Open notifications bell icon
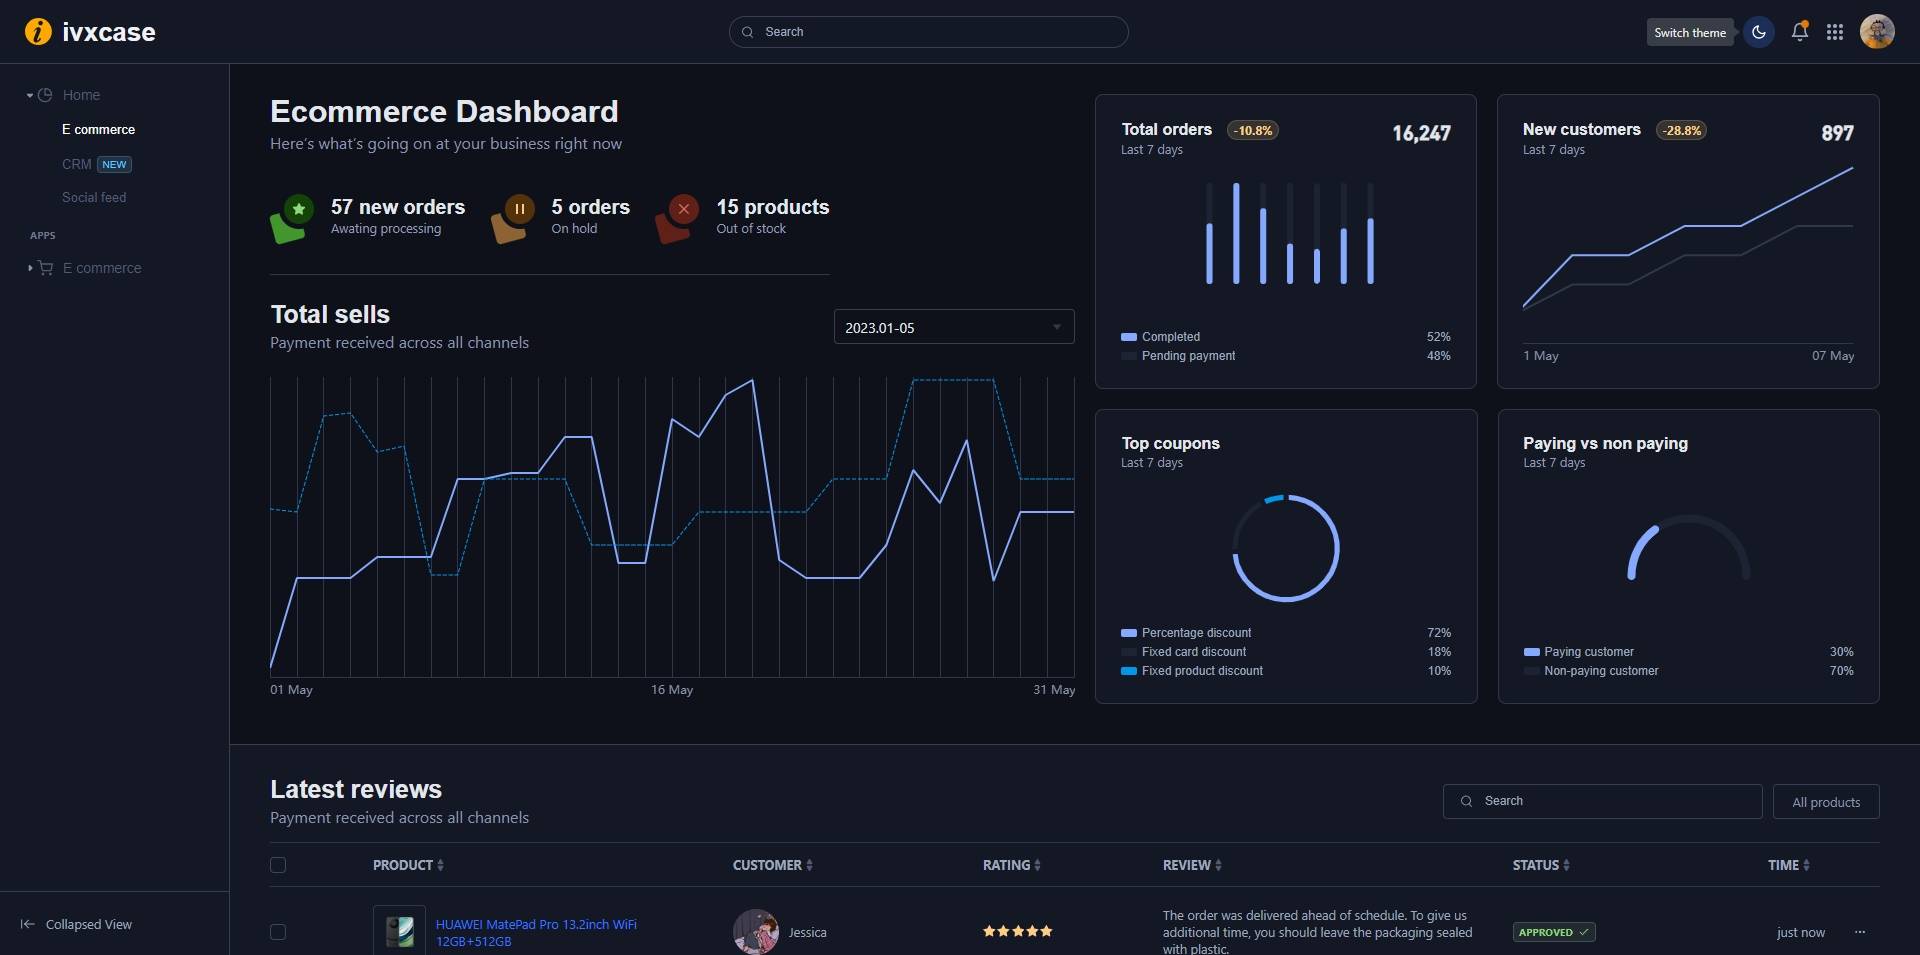This screenshot has width=1920, height=955. pos(1799,32)
